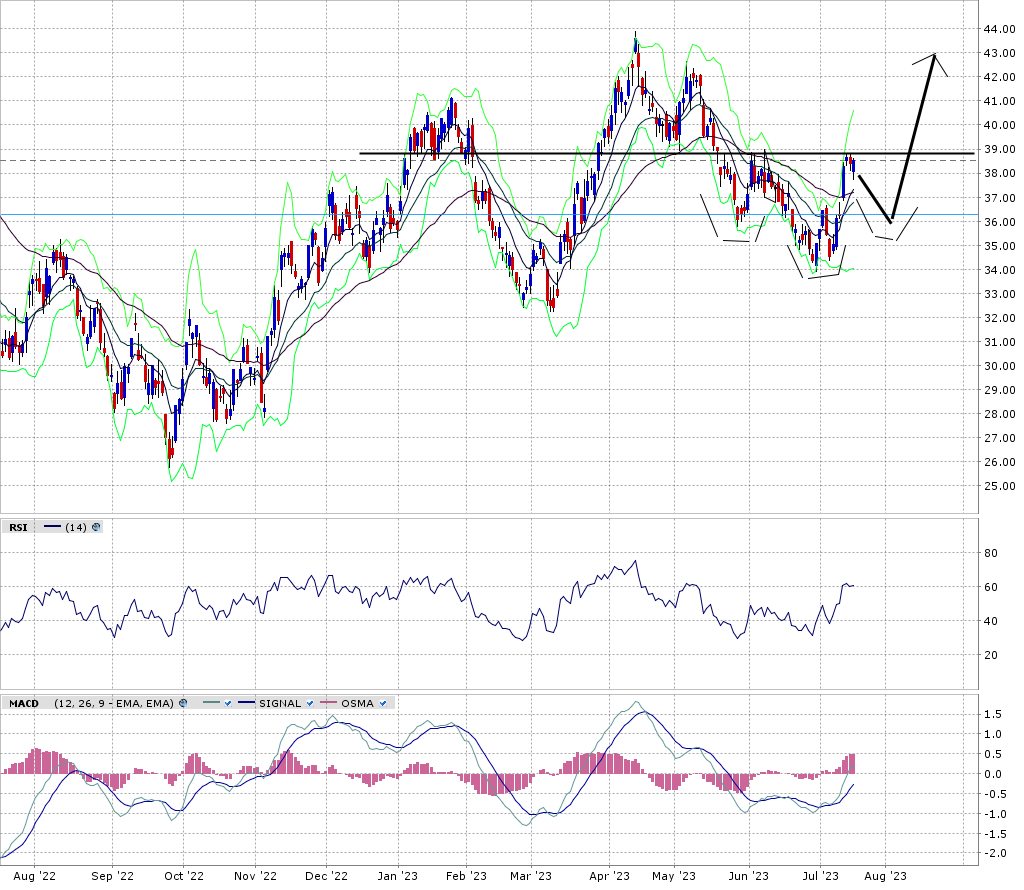The image size is (1024, 890).
Task: Click the black resistance line near 39.00
Action: (600, 153)
